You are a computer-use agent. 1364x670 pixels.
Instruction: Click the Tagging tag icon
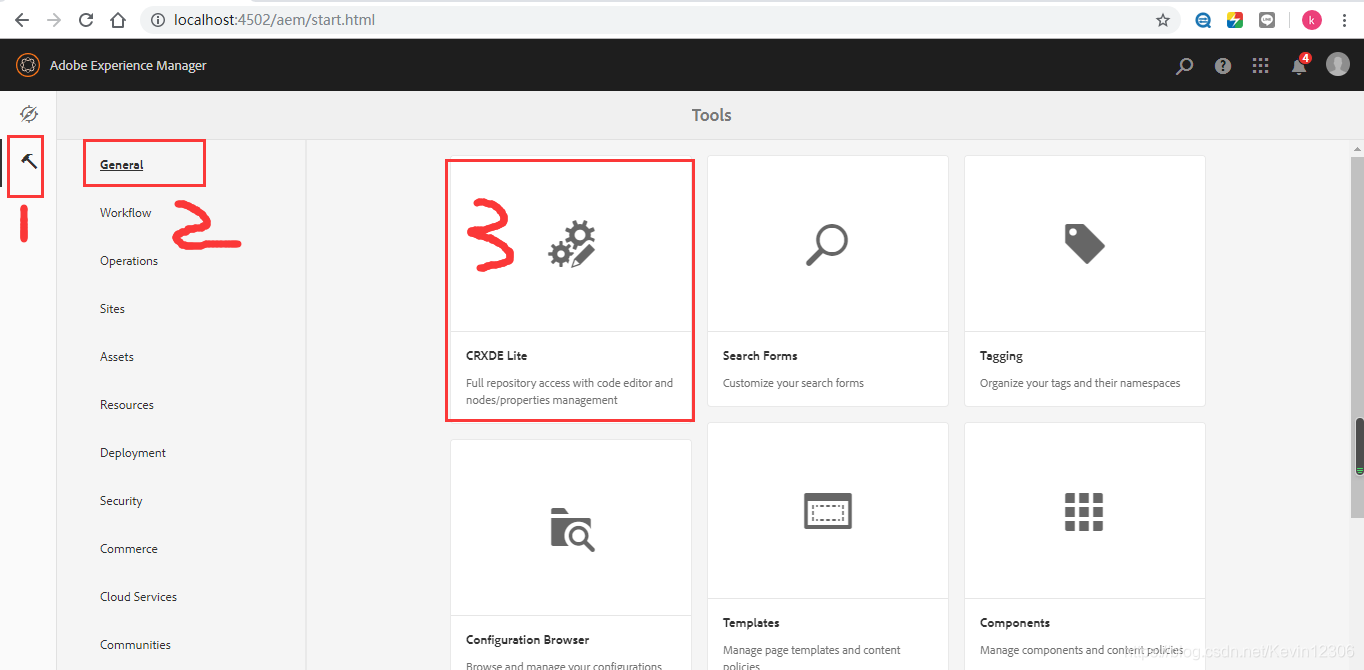coord(1084,243)
